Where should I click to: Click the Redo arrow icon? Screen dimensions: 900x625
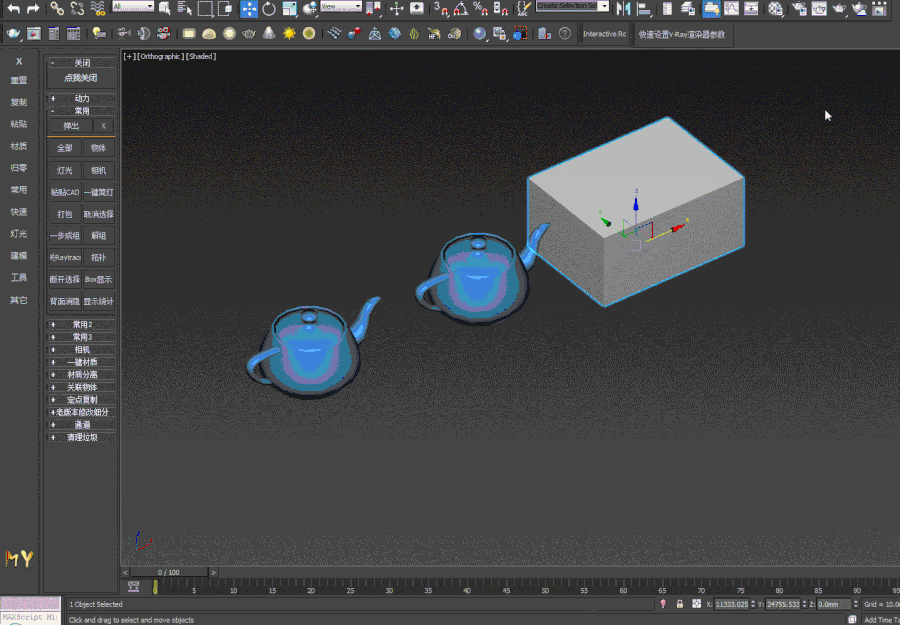pyautogui.click(x=33, y=8)
